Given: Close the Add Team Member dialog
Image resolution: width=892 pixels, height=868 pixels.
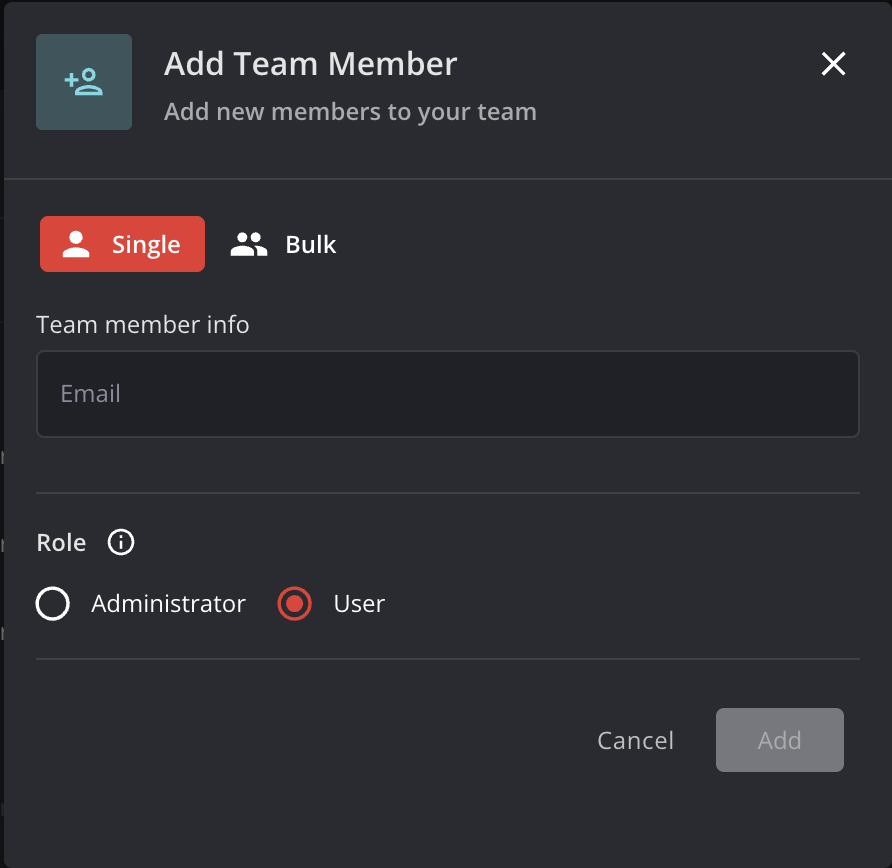Looking at the screenshot, I should click(833, 64).
